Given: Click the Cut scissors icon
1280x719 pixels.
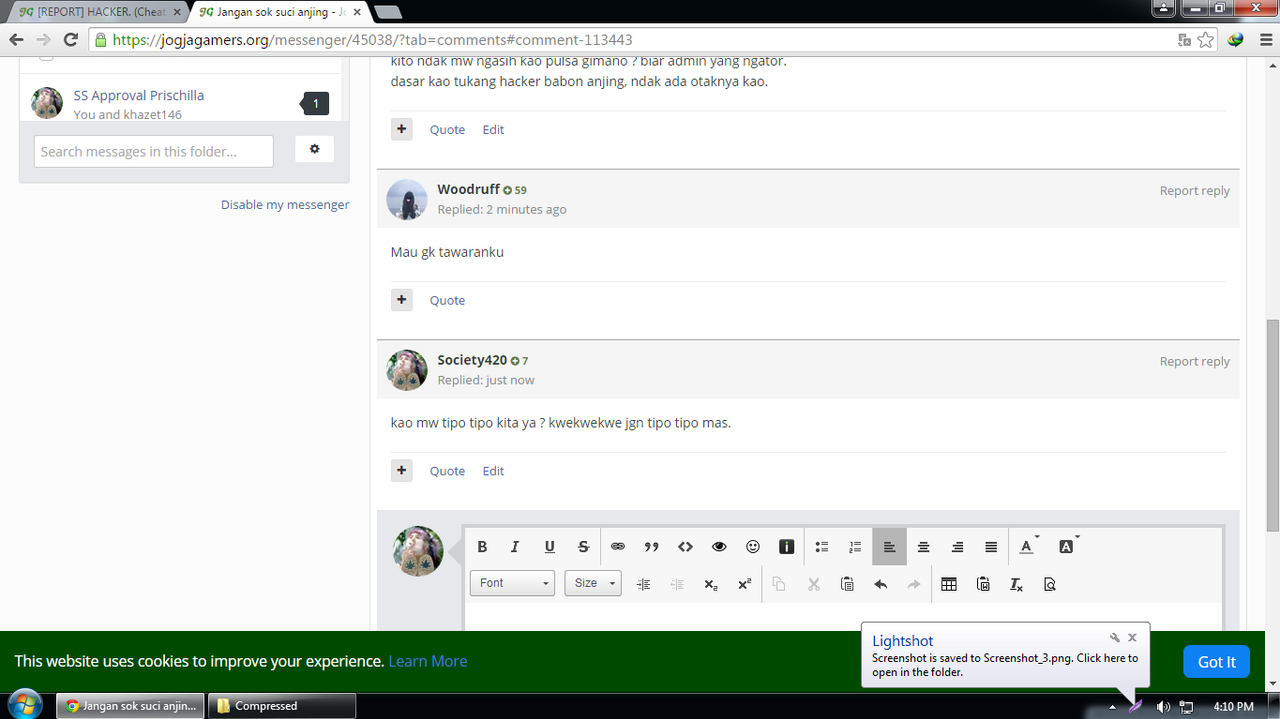Looking at the screenshot, I should coord(814,584).
